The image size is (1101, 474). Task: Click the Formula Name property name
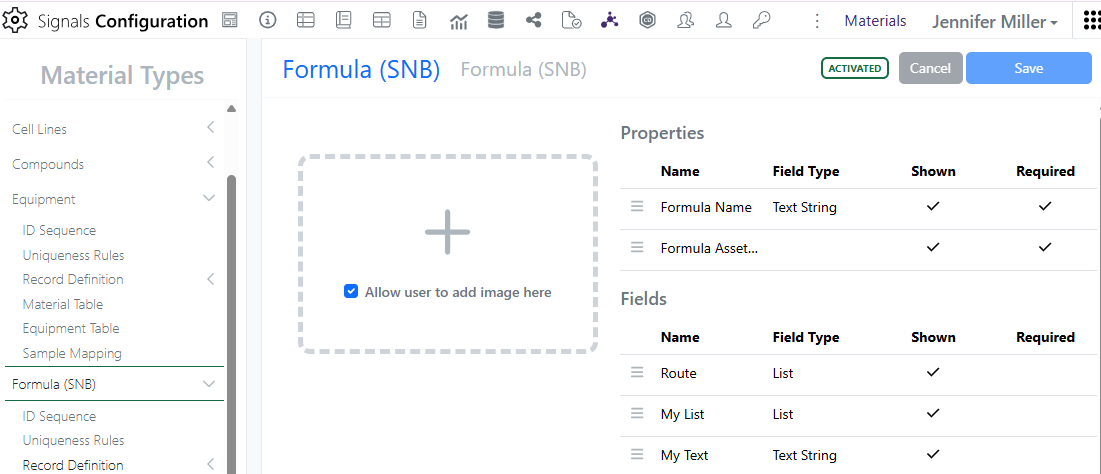coord(706,207)
